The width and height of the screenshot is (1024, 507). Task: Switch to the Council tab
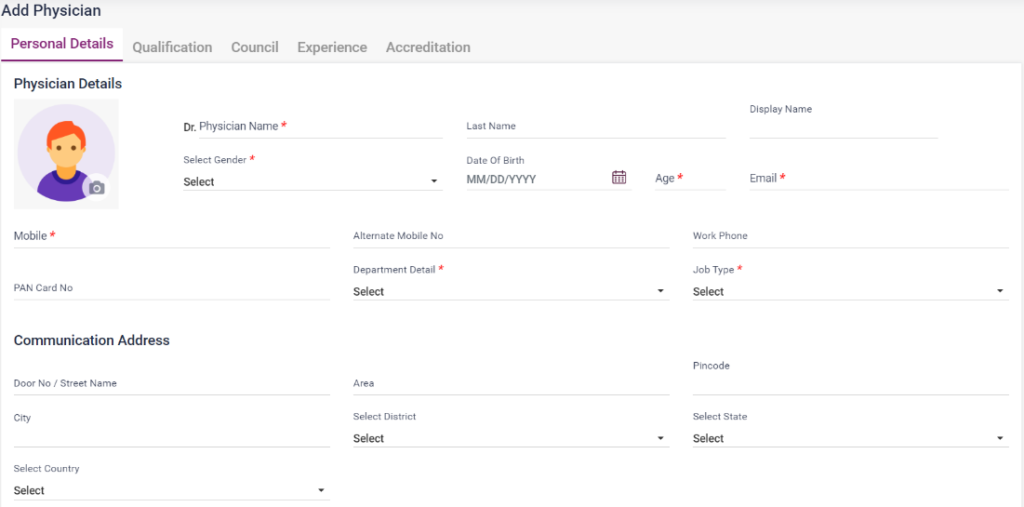254,47
